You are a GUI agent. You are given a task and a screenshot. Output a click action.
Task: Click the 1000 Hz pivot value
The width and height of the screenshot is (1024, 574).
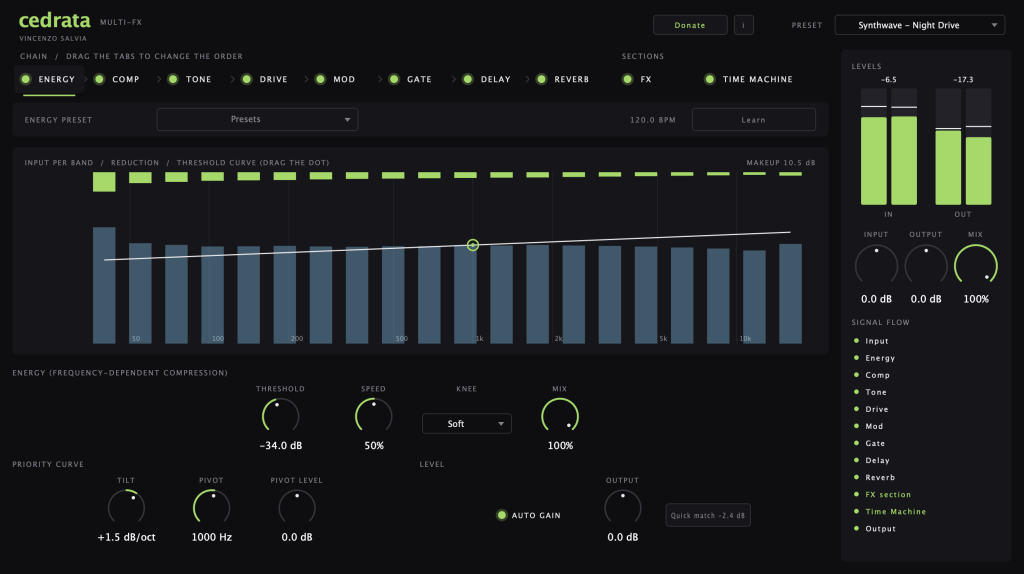coord(212,537)
